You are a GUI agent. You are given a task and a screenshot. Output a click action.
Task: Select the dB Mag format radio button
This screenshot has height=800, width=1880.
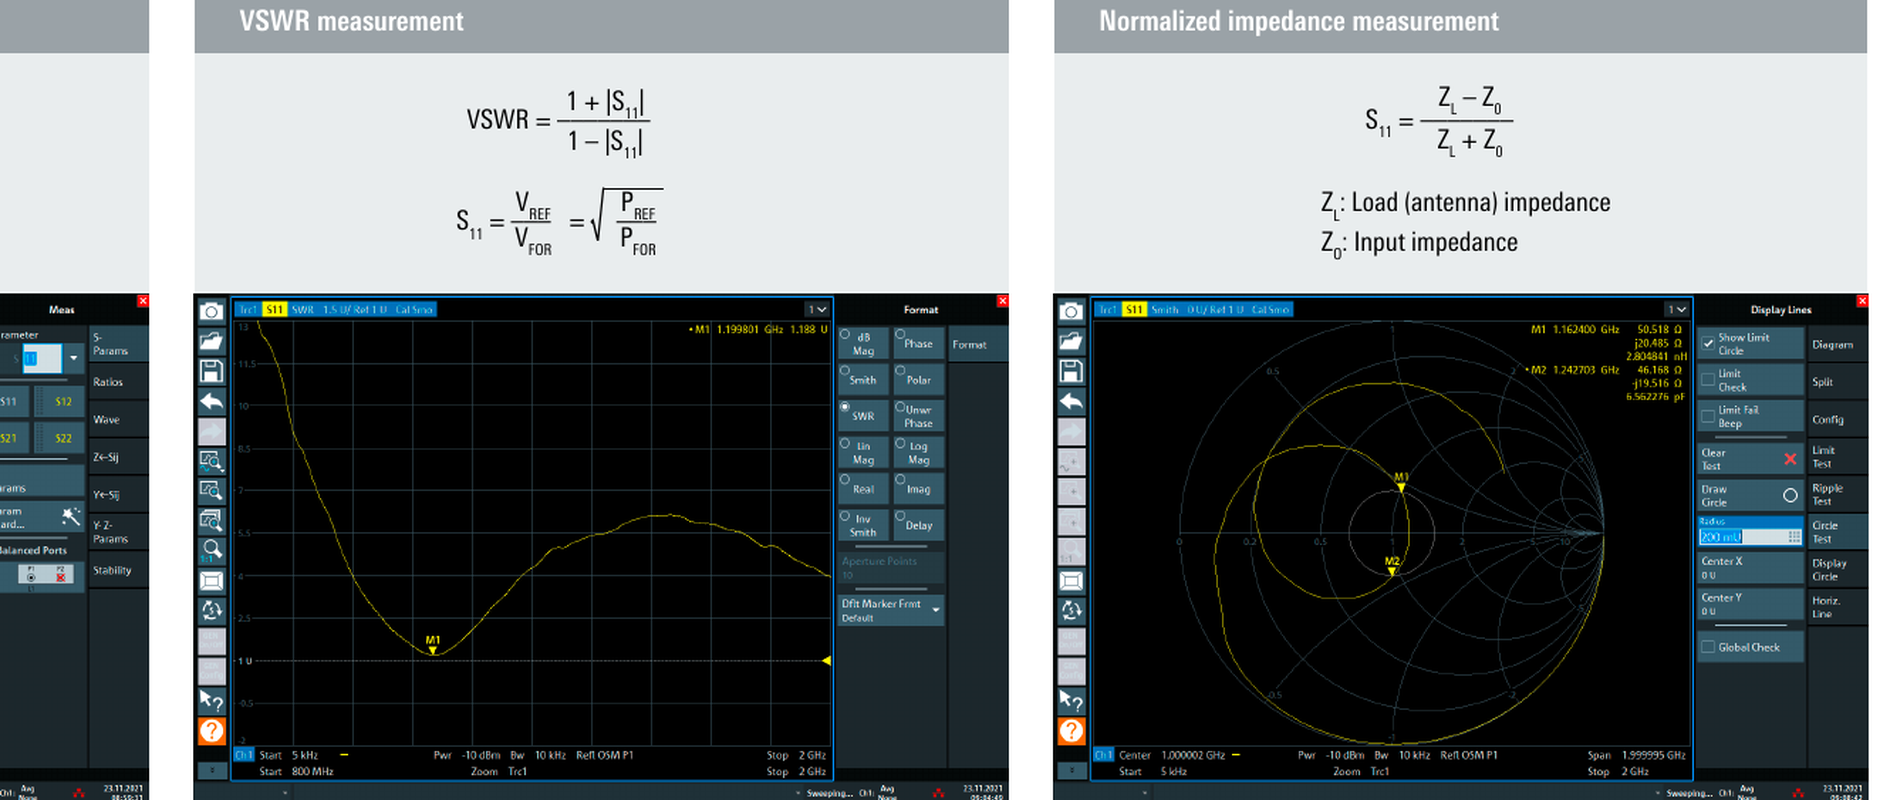point(845,335)
